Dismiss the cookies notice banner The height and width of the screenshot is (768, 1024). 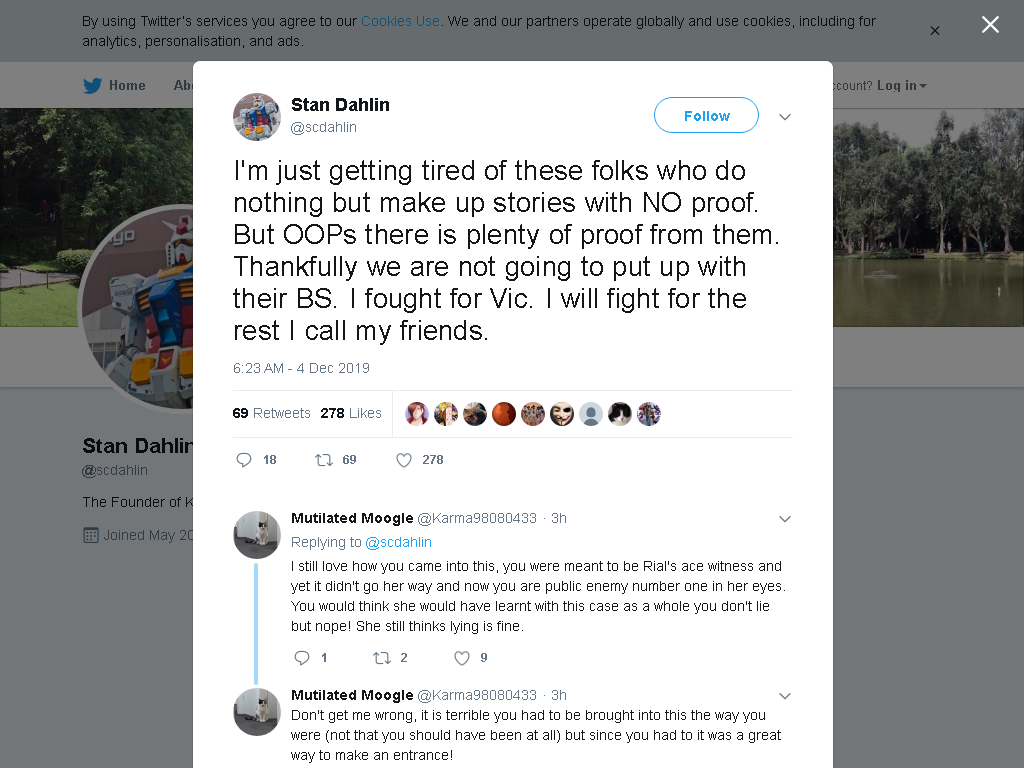[x=935, y=31]
